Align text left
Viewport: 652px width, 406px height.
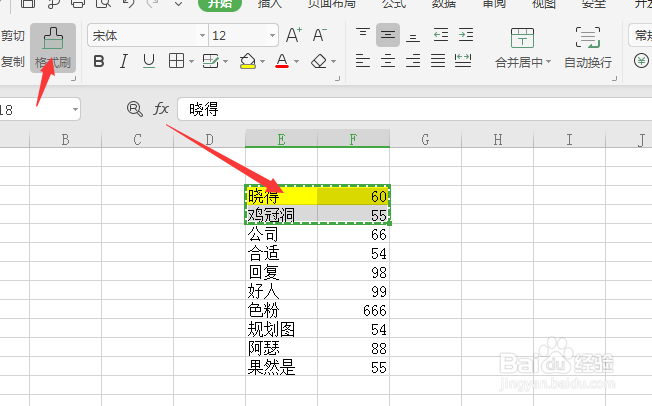[363, 61]
